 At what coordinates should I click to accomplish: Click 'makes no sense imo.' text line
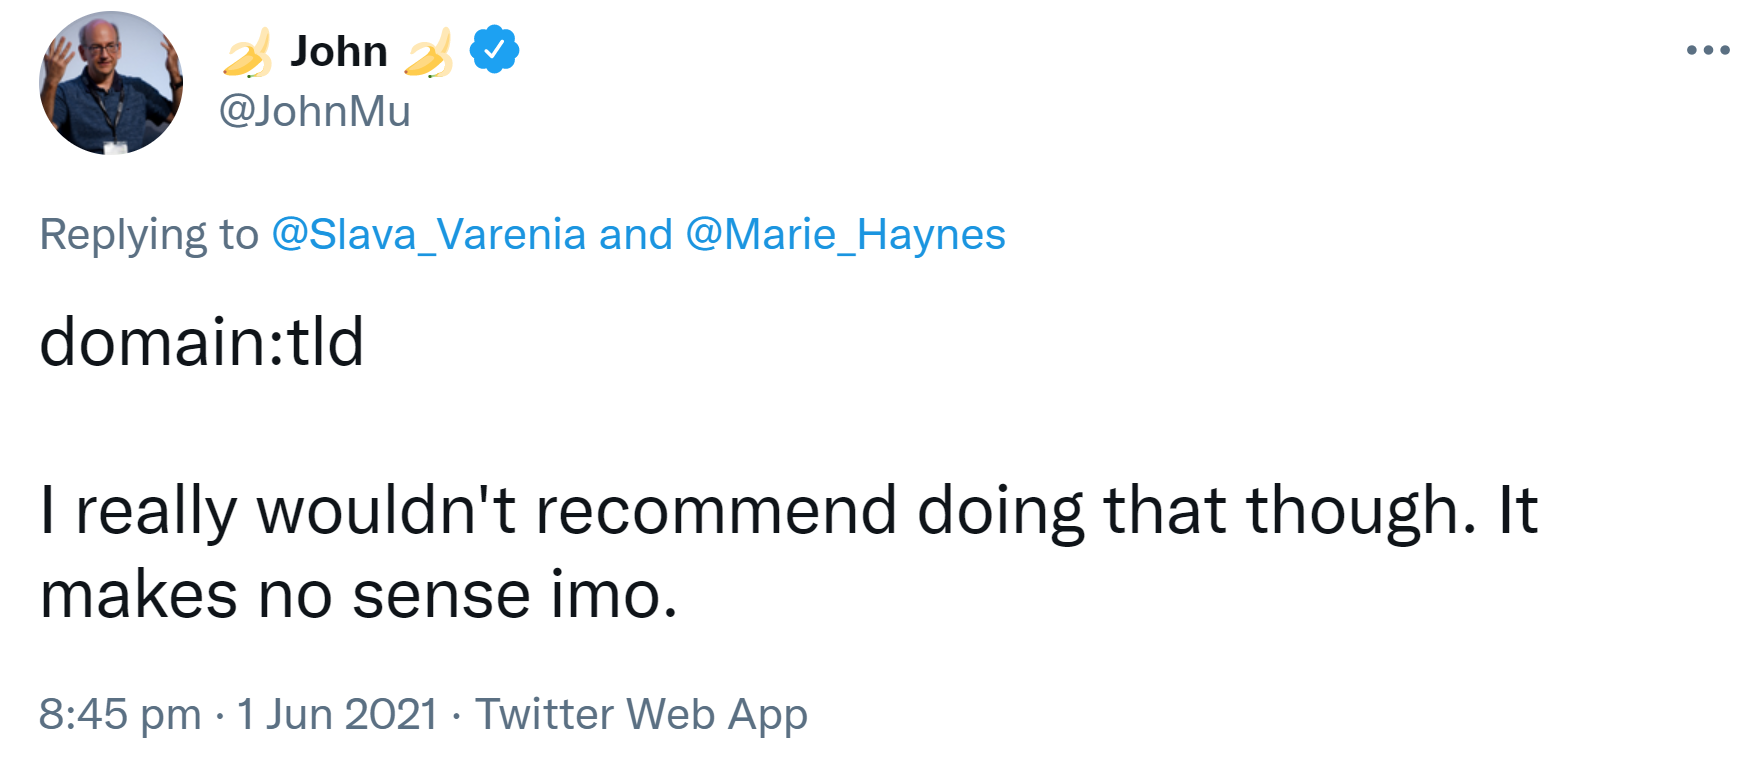tap(358, 596)
